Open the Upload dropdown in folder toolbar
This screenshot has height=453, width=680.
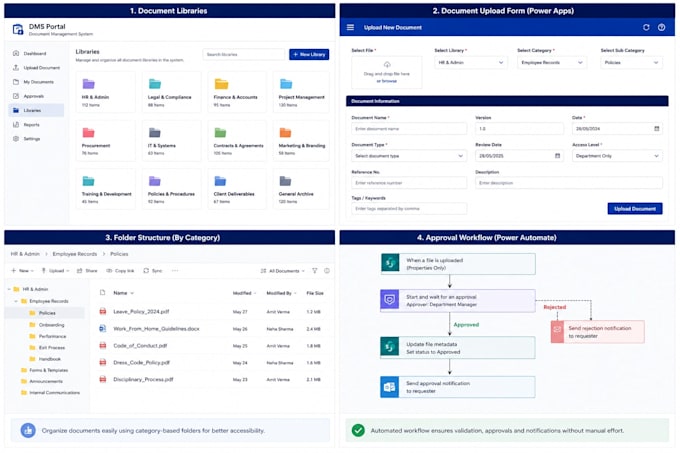point(56,270)
